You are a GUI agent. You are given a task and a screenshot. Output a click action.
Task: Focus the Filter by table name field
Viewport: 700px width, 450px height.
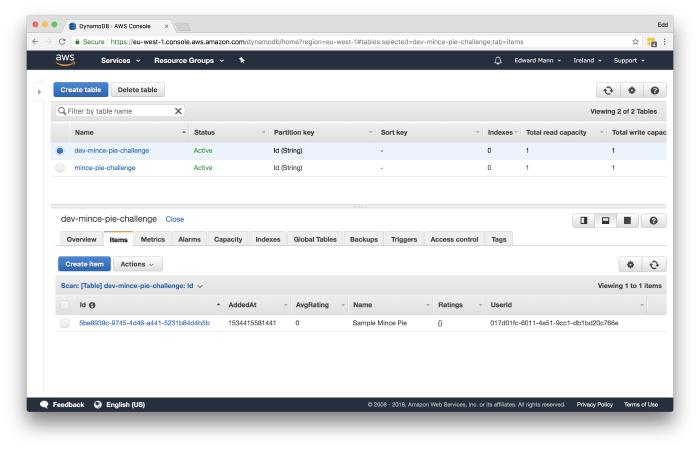(x=120, y=111)
